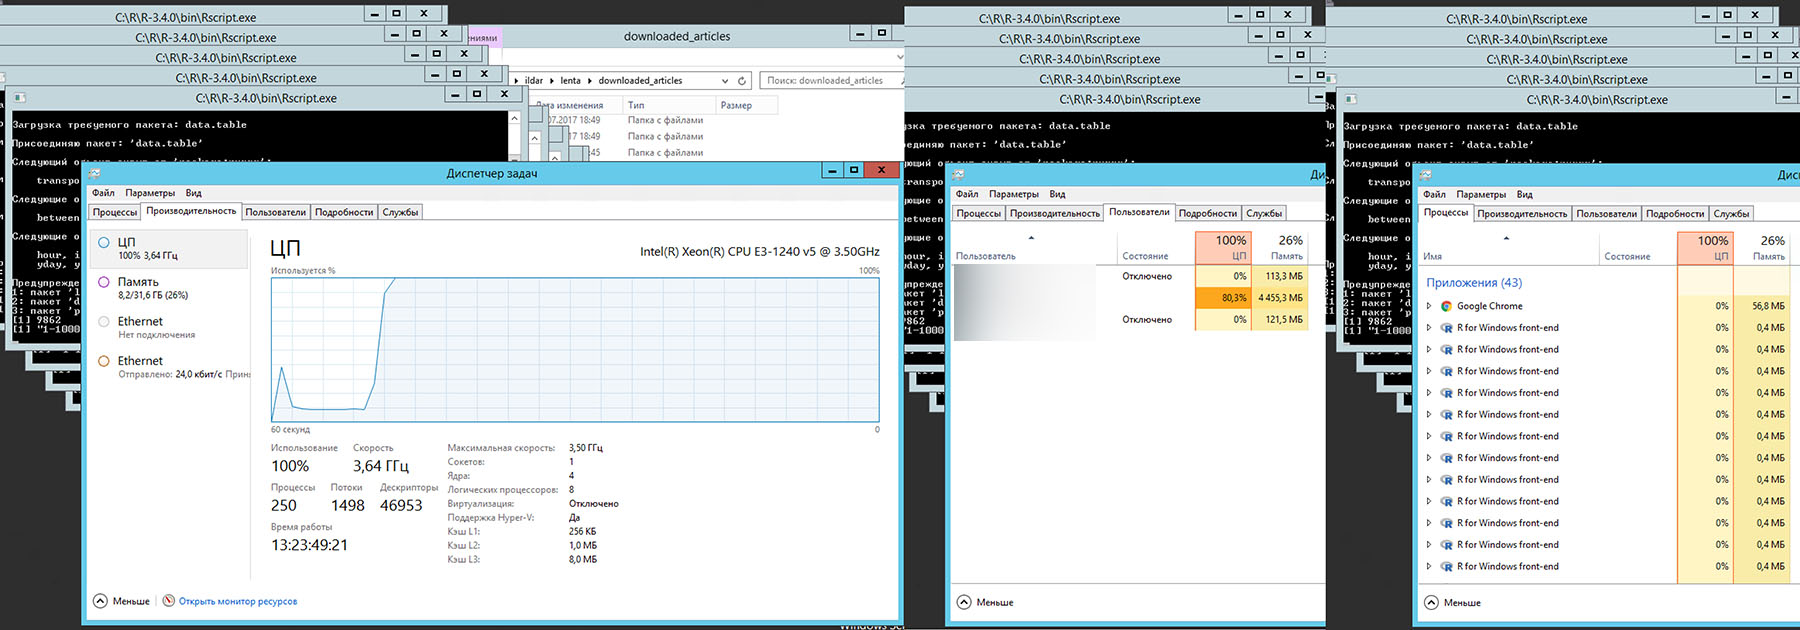Open Вид menu in Performance-tab Task Manager
This screenshot has height=630, width=1800.
pyautogui.click(x=194, y=193)
